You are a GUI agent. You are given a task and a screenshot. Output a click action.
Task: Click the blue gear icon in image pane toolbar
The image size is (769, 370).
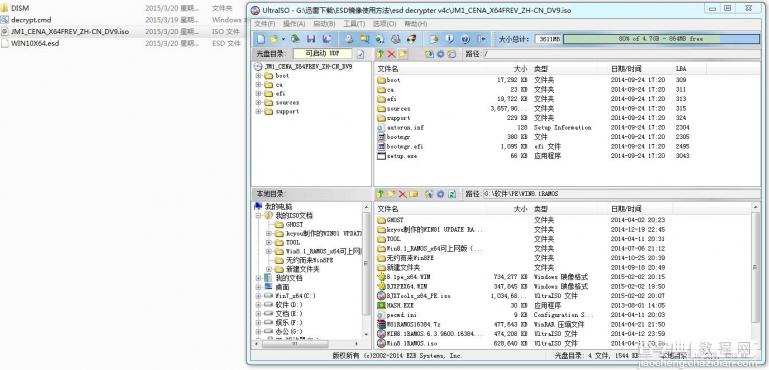(x=440, y=54)
